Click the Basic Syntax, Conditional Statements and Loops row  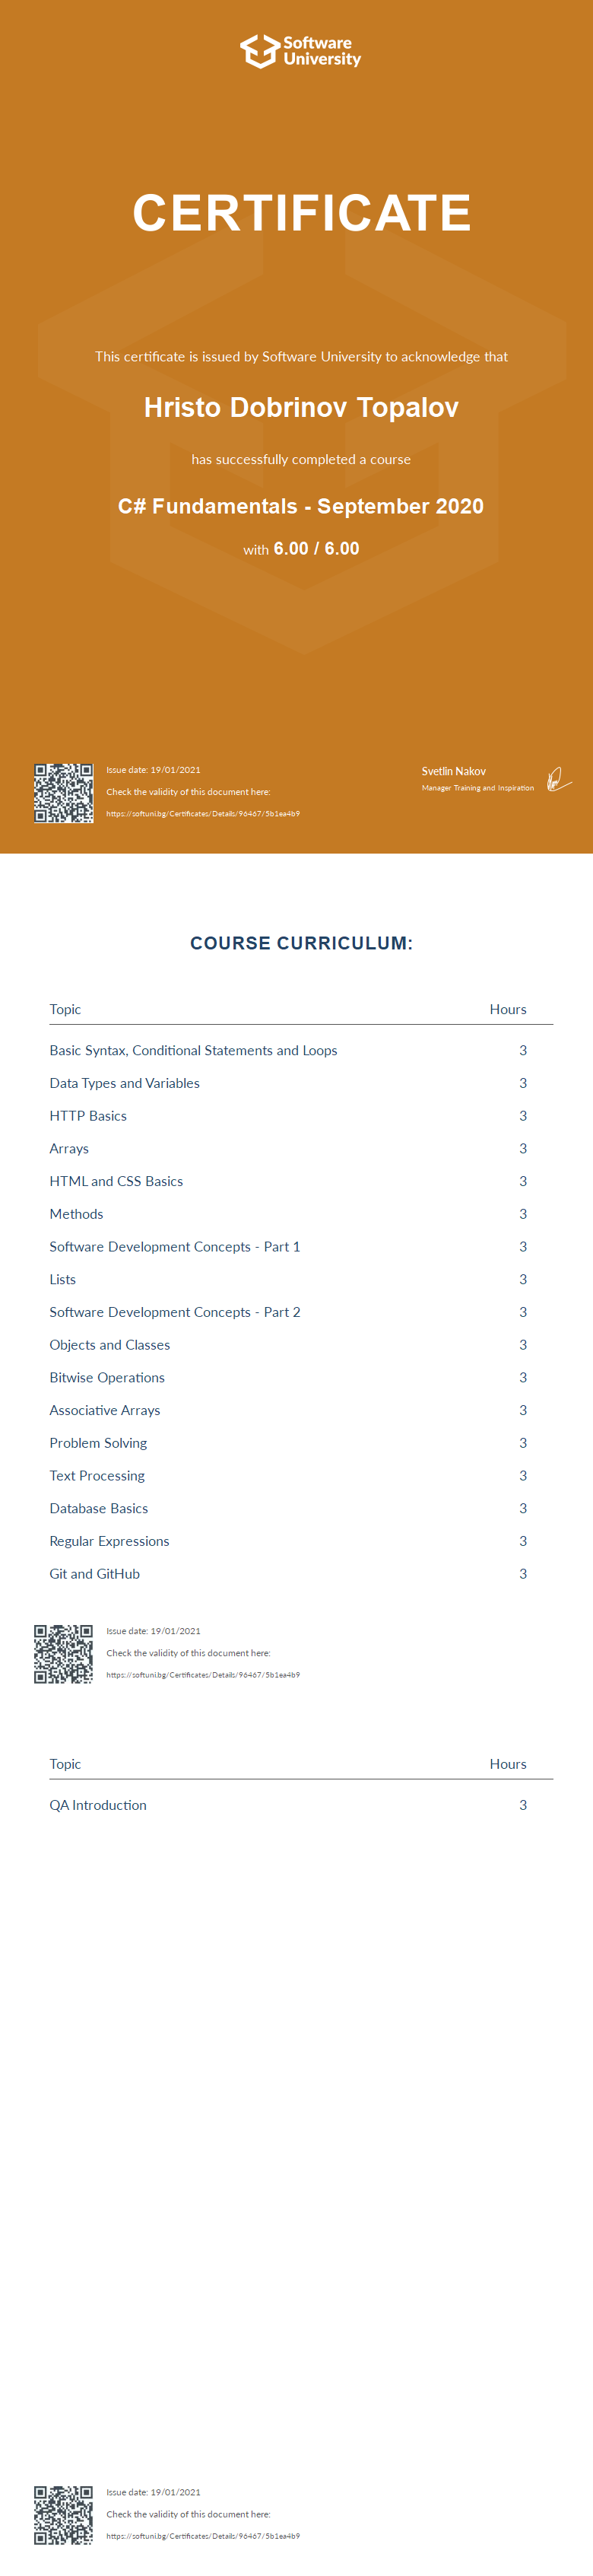pyautogui.click(x=193, y=1050)
